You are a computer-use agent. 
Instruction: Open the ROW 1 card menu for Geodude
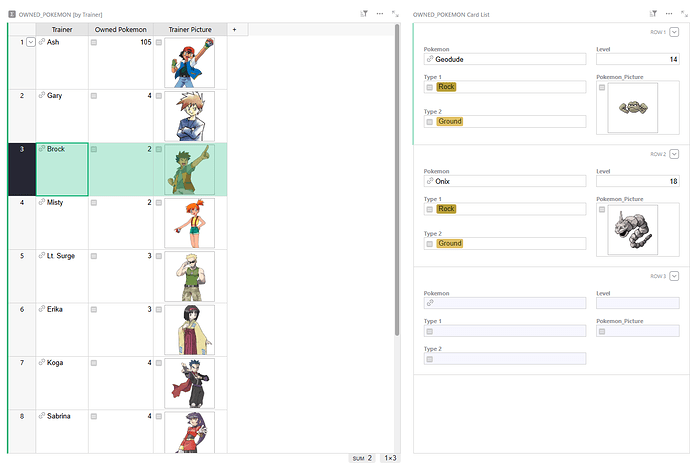click(x=674, y=32)
